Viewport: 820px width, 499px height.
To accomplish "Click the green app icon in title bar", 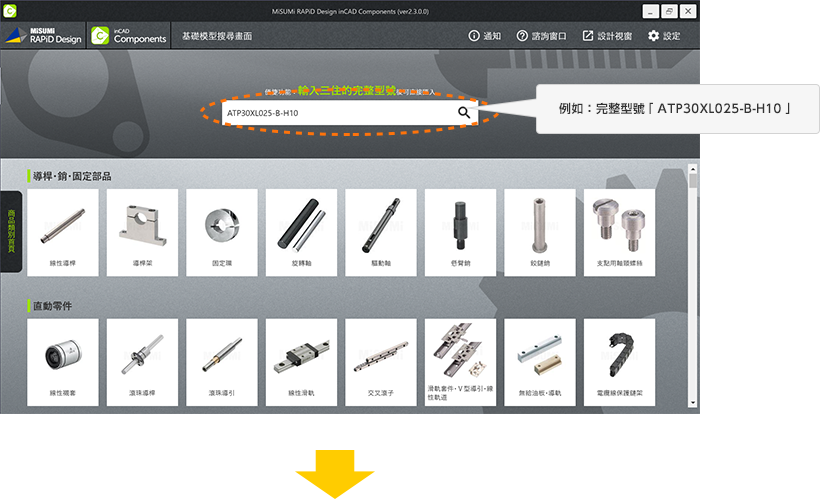I will point(9,10).
